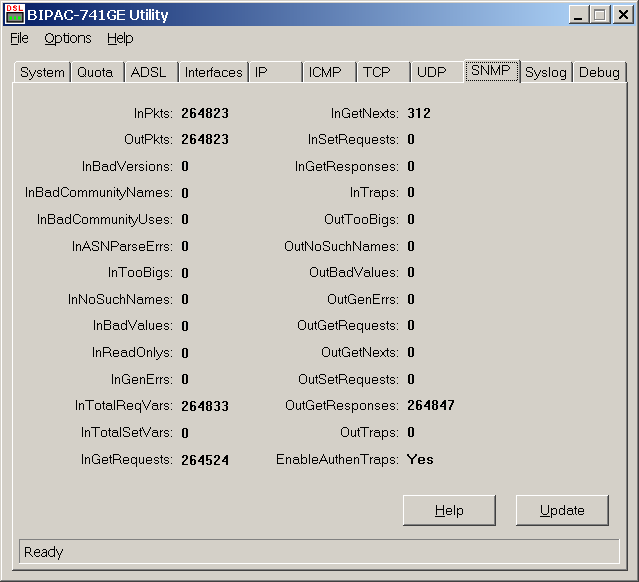
Task: Click the OutNoSuchNames label
Action: pyautogui.click(x=342, y=246)
